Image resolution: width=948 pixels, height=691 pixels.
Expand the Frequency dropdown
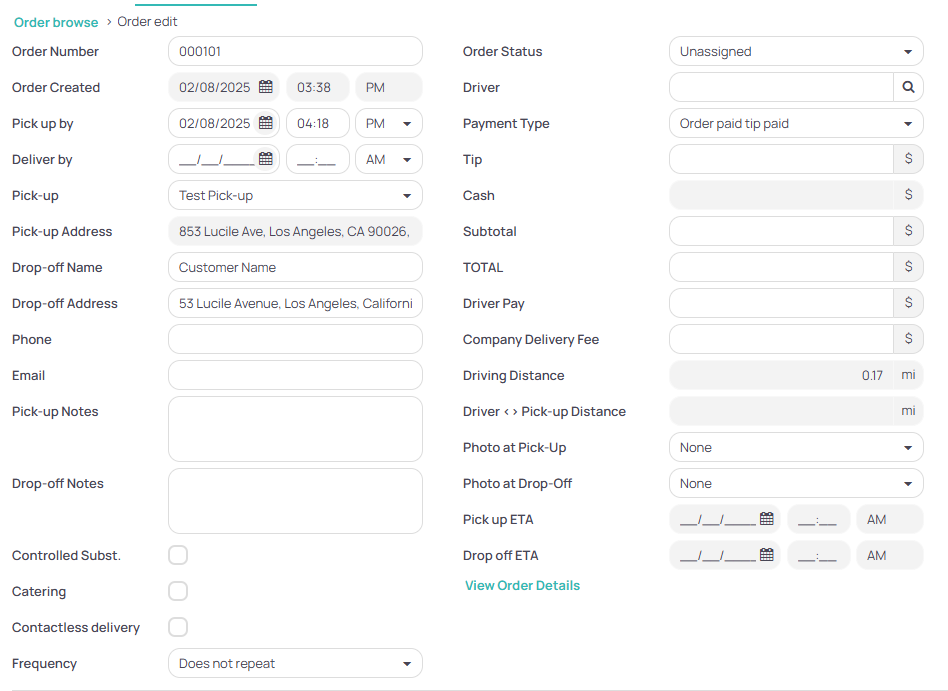[295, 663]
